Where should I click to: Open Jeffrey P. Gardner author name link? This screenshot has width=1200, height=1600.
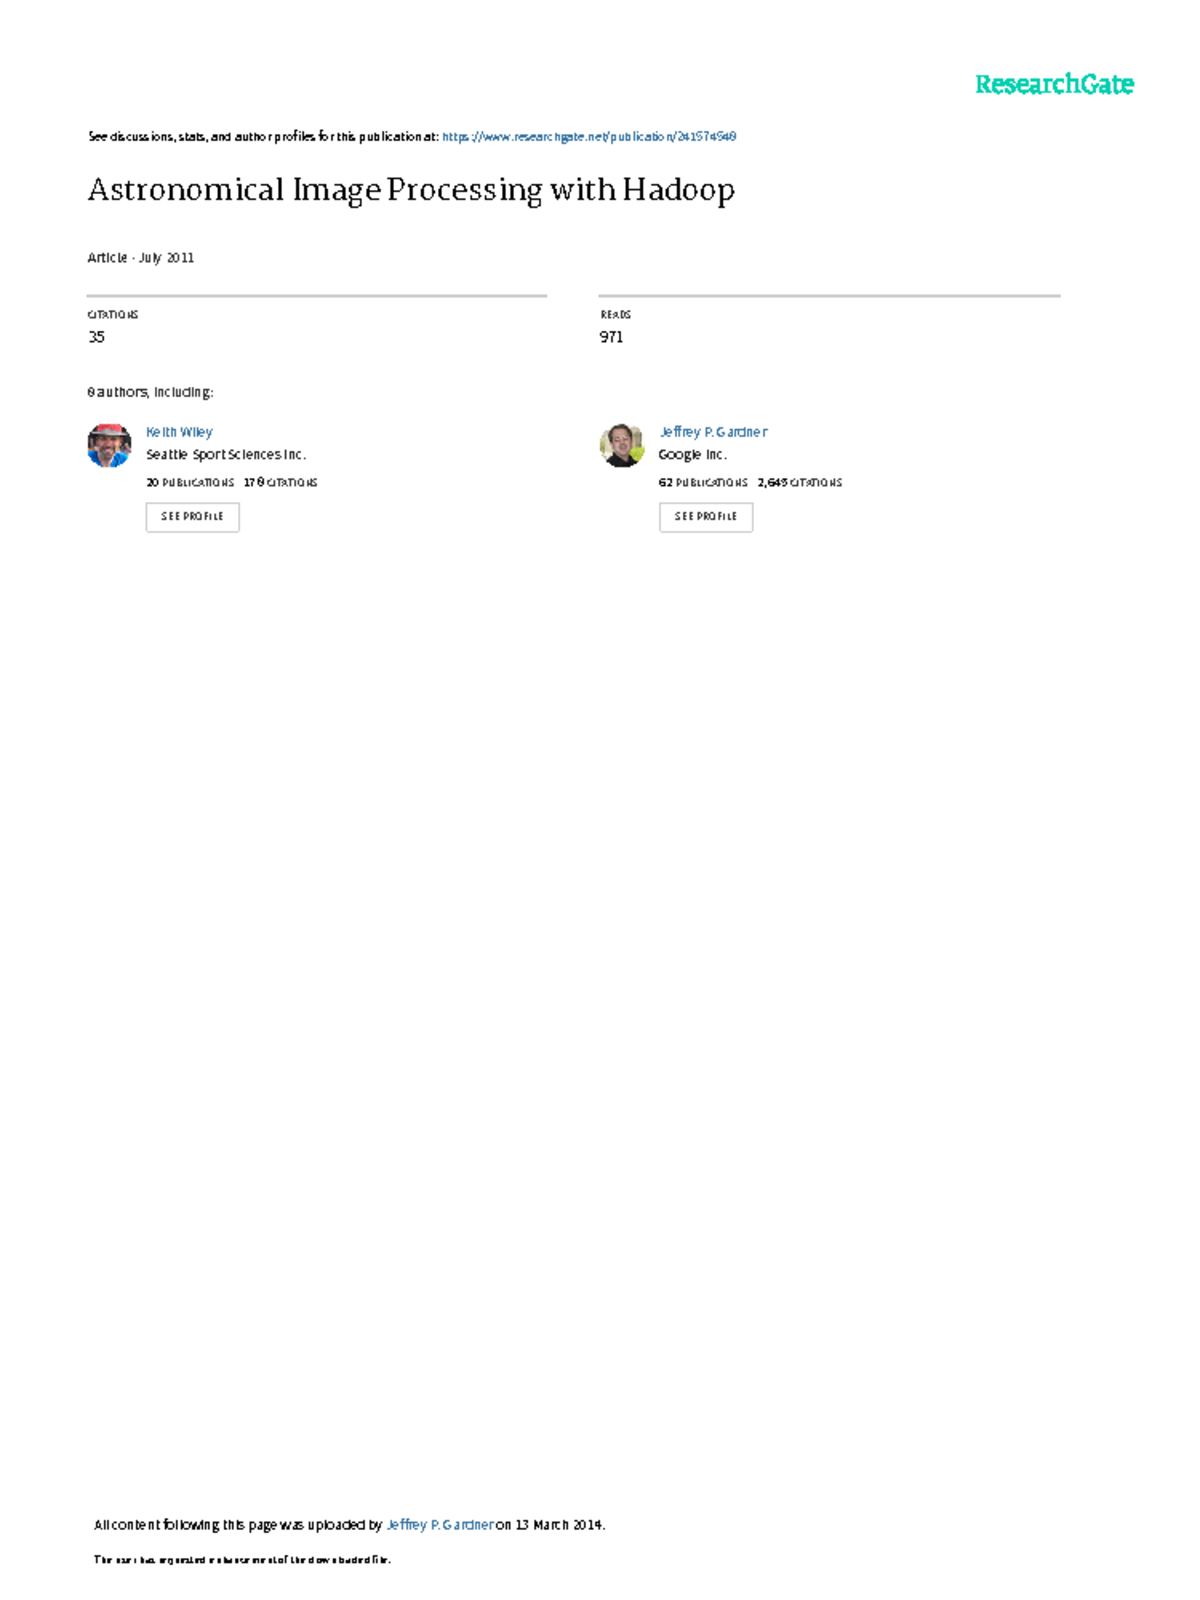click(713, 432)
